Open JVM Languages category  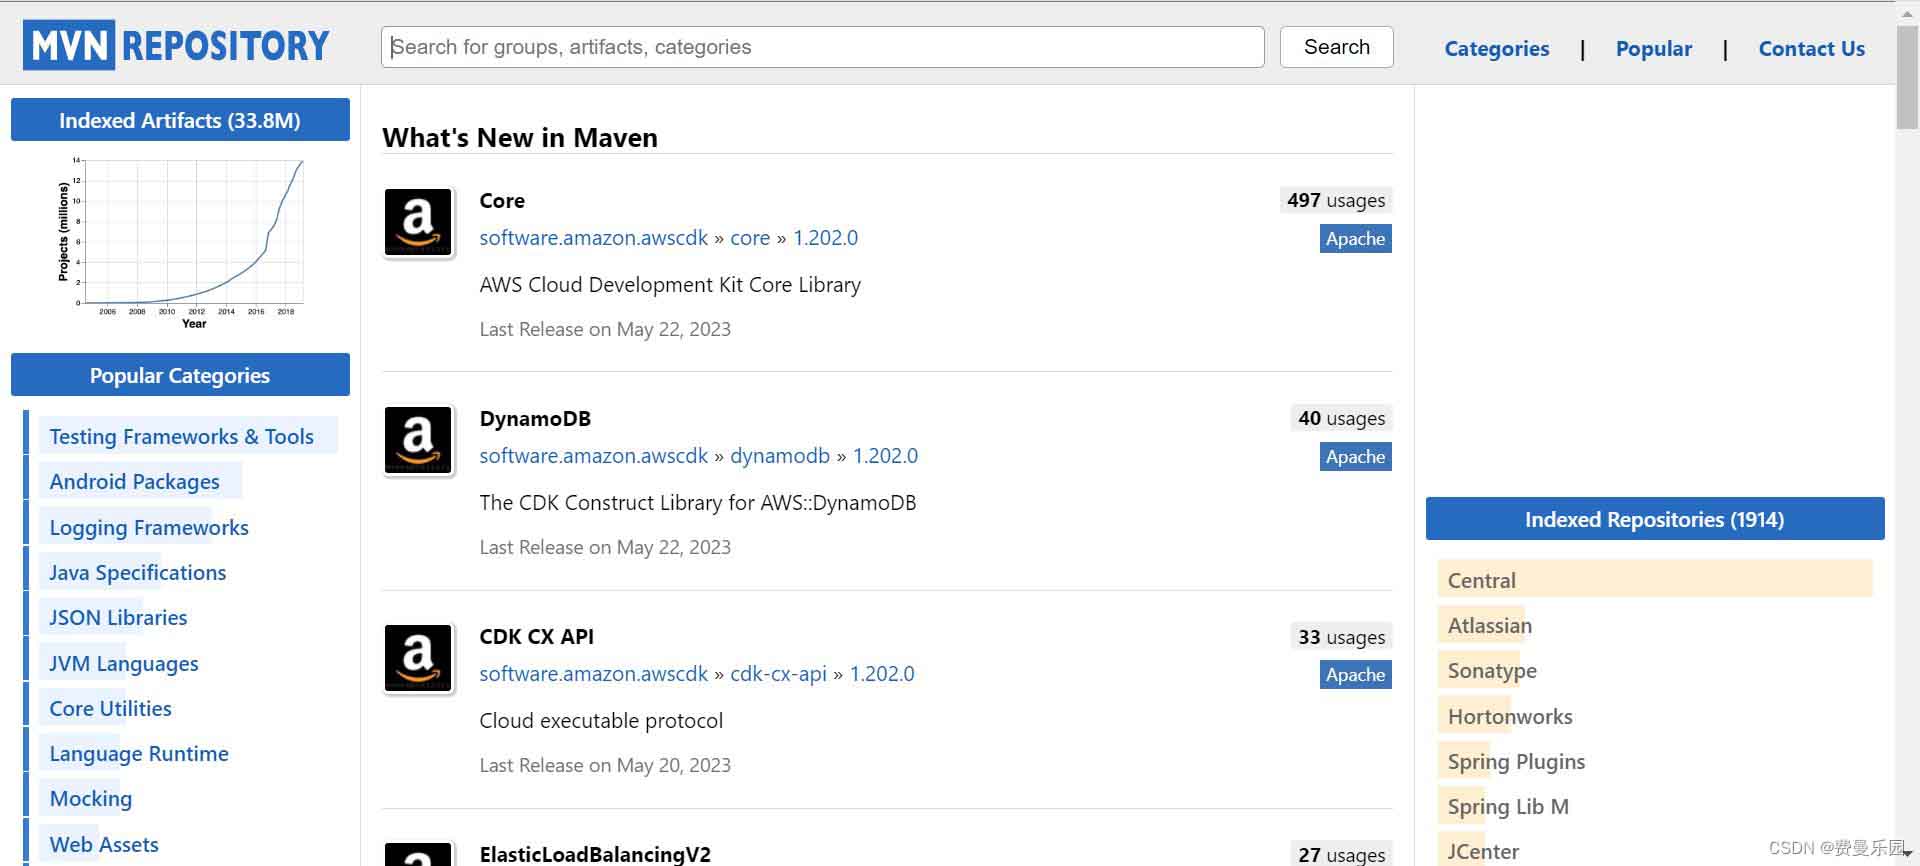click(123, 663)
